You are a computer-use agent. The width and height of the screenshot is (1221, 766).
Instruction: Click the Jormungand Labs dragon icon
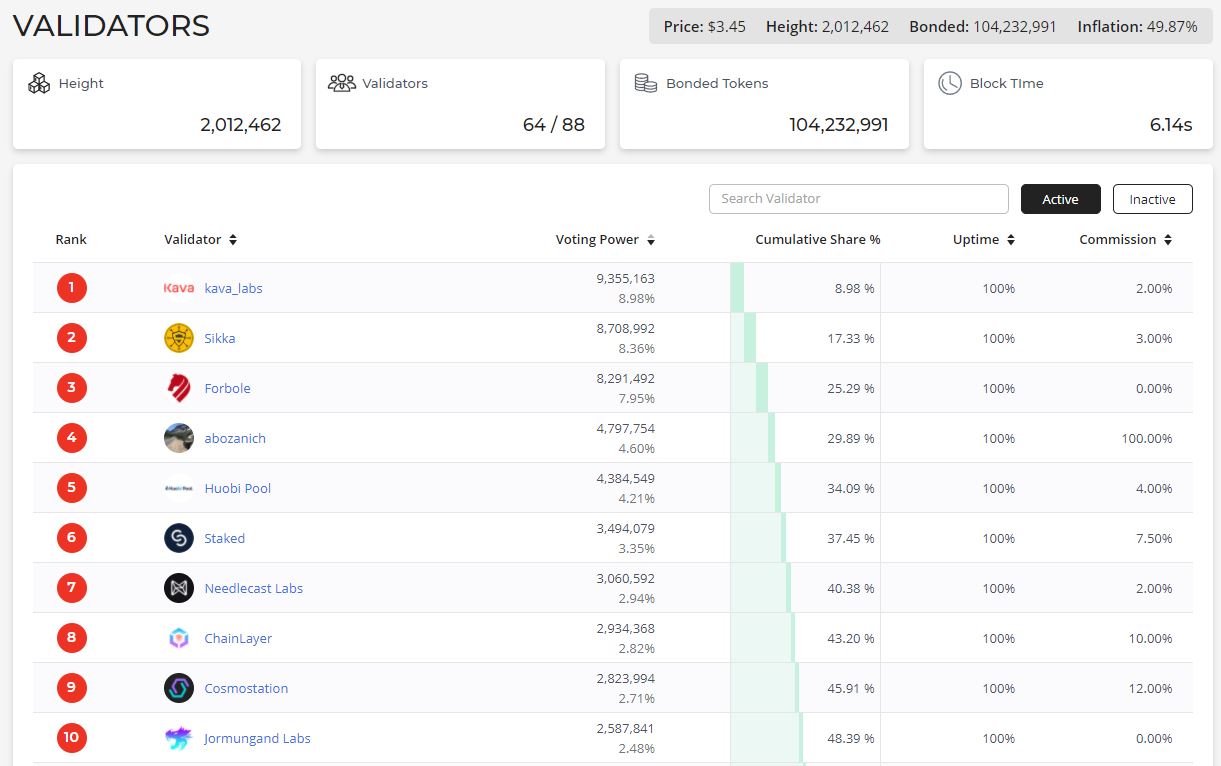pos(179,738)
